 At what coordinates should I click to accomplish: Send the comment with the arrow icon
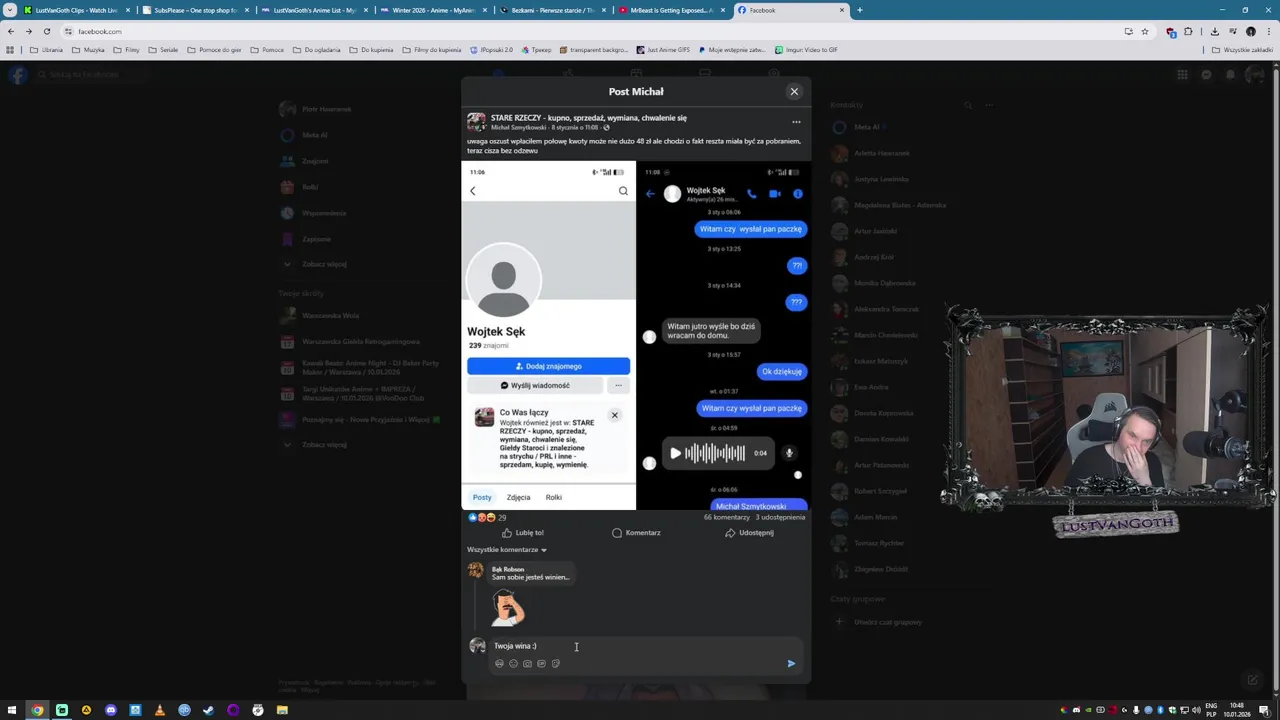791,663
